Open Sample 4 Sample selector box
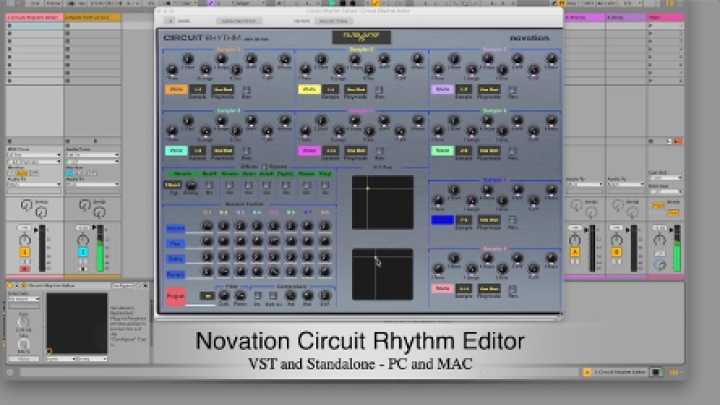The height and width of the screenshot is (405, 720). (x=197, y=151)
